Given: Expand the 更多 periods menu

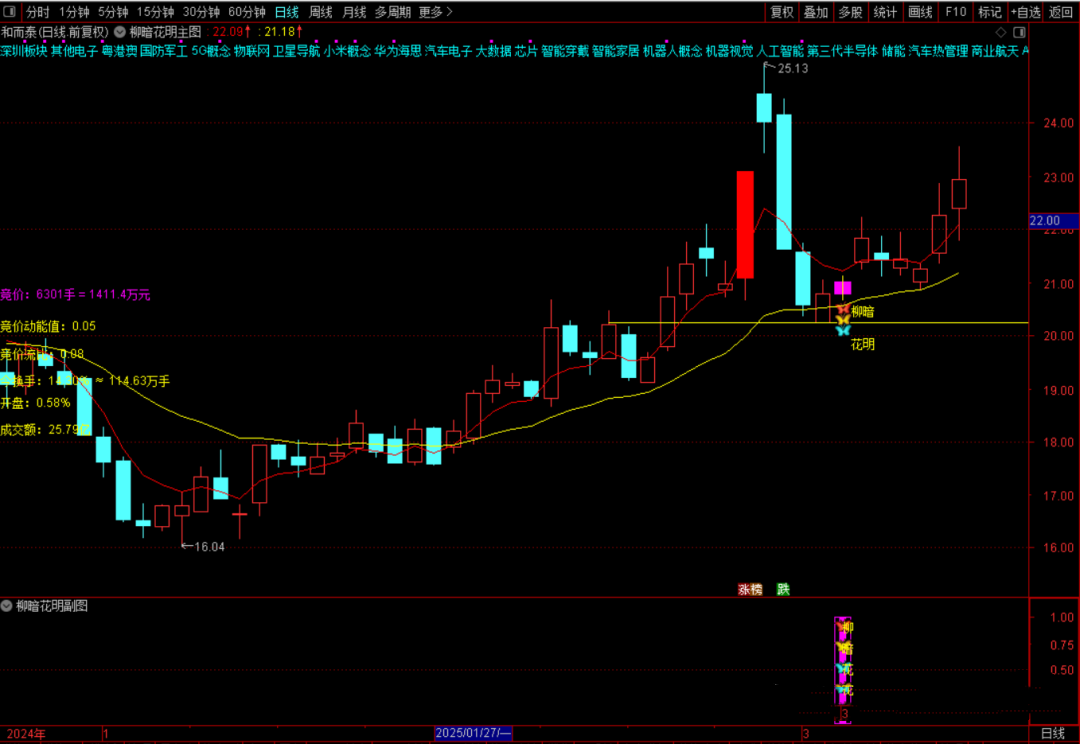Looking at the screenshot, I should 435,12.
